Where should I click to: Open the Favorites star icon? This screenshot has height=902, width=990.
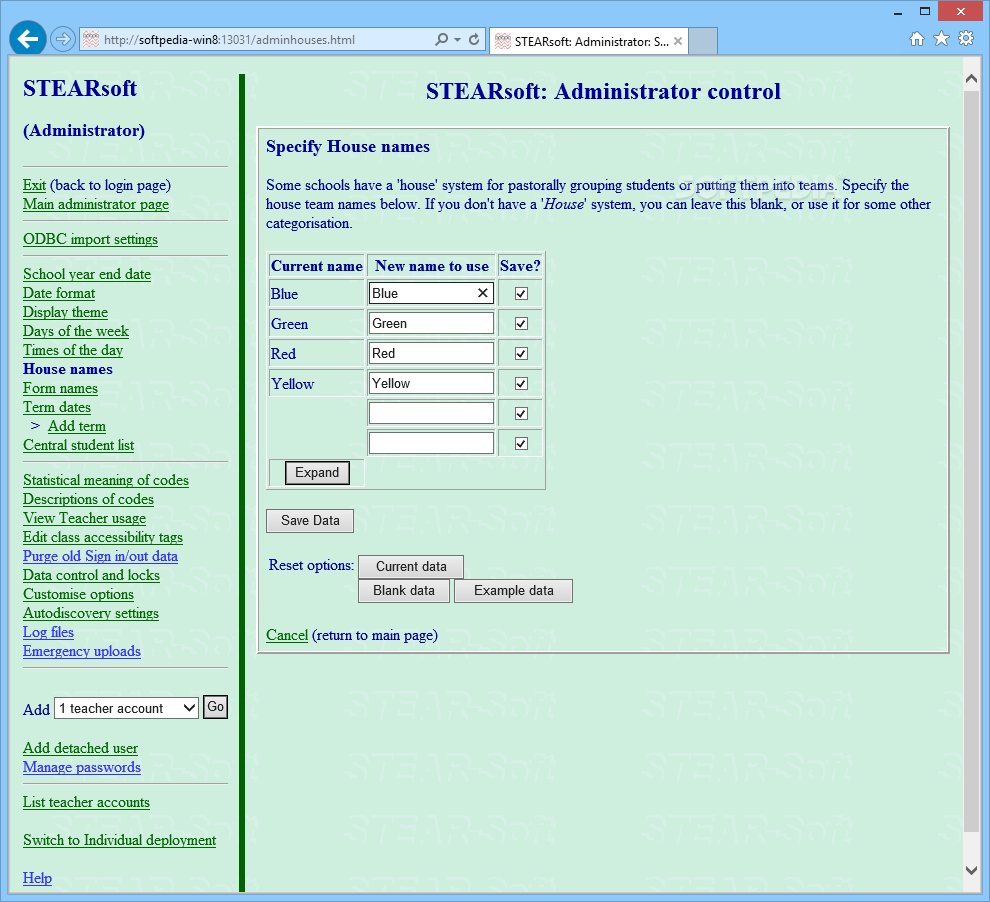click(x=941, y=39)
